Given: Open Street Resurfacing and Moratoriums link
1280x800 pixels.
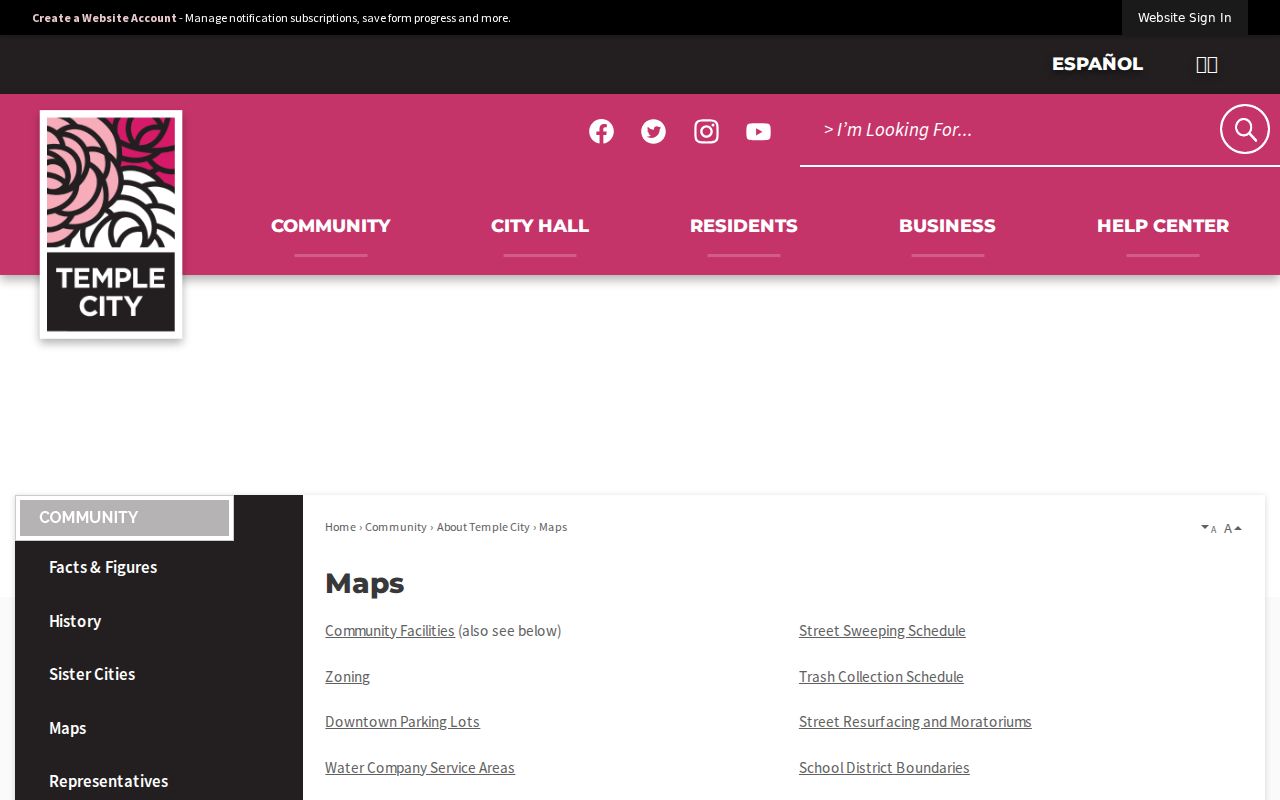Looking at the screenshot, I should click(x=915, y=722).
